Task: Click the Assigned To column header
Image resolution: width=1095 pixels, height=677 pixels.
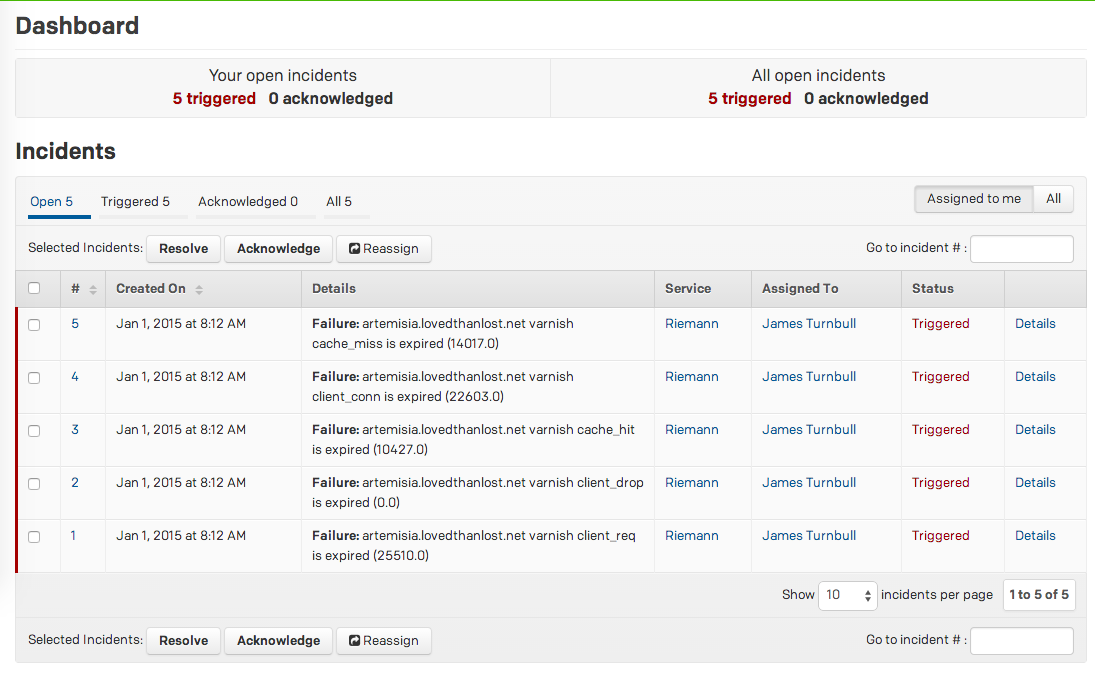Action: pos(800,289)
